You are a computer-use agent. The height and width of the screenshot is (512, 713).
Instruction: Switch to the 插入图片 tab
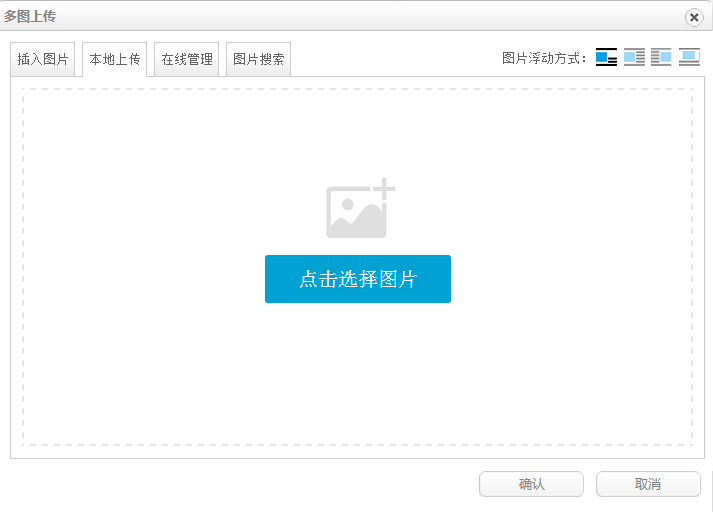[43, 59]
